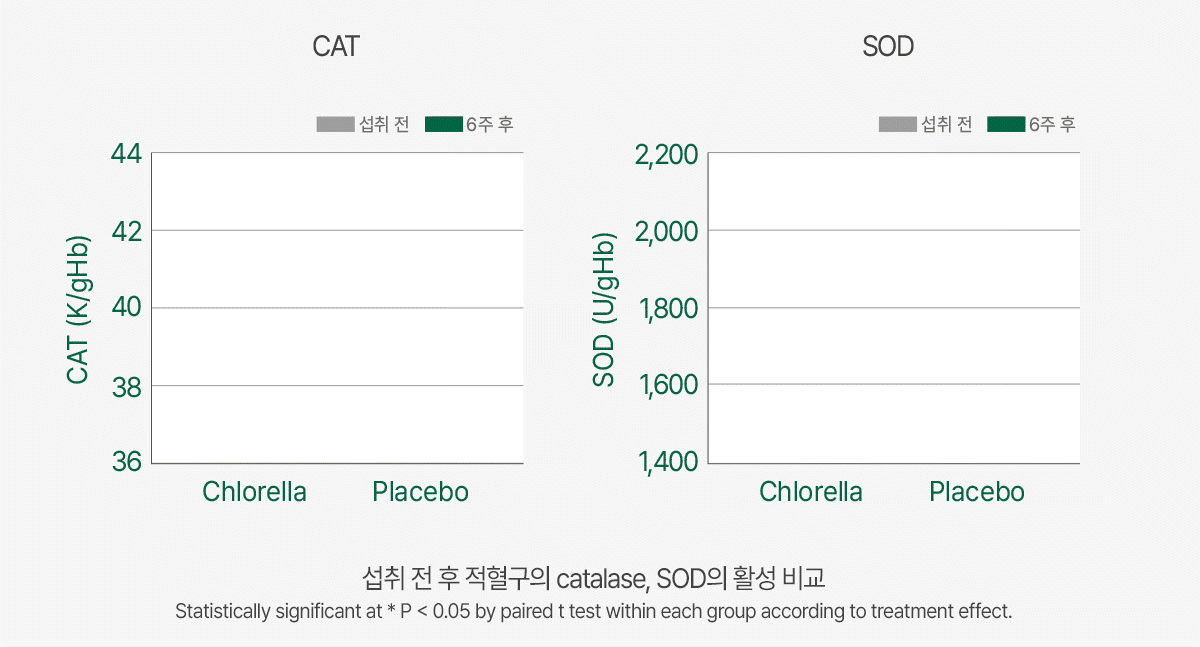Click the 36 tick on CAT axis
The height and width of the screenshot is (647, 1200).
point(125,462)
